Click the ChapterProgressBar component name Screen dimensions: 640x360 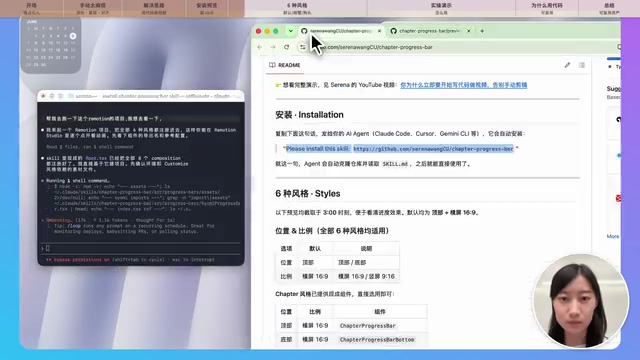click(367, 326)
